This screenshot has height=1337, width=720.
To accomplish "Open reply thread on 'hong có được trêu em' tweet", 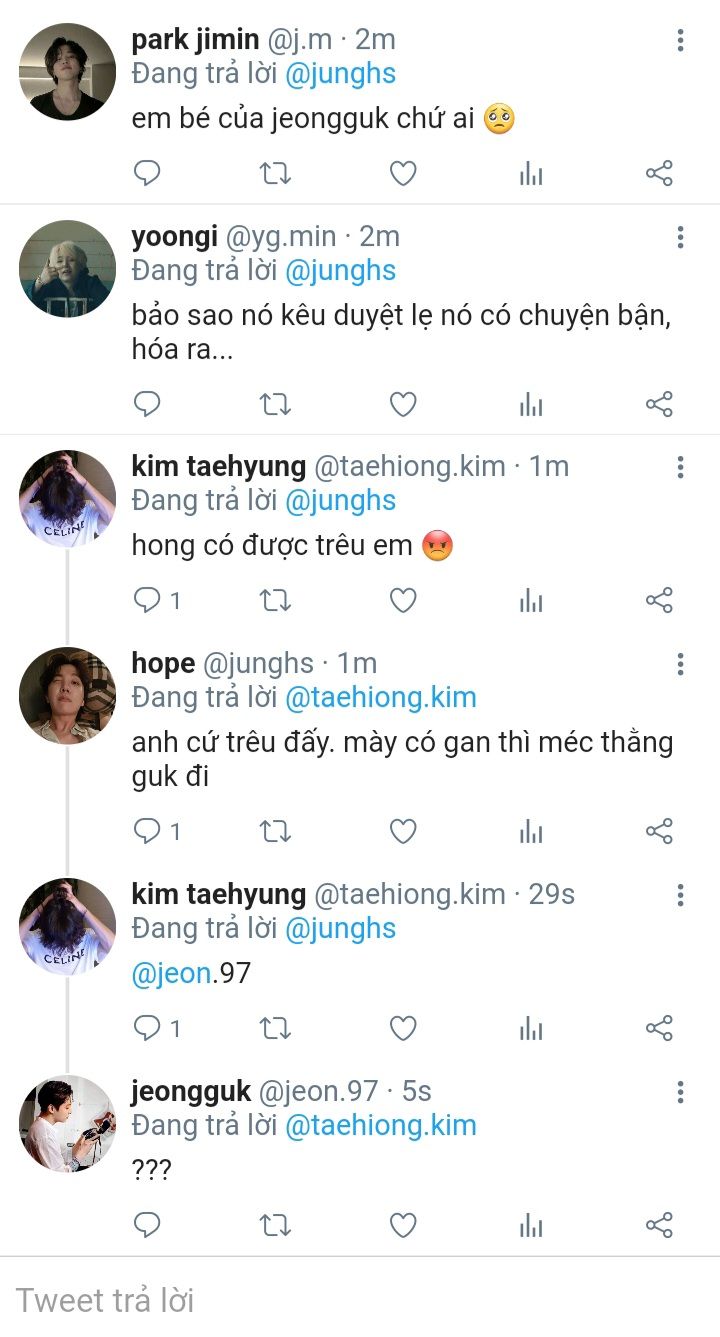I will click(x=148, y=600).
